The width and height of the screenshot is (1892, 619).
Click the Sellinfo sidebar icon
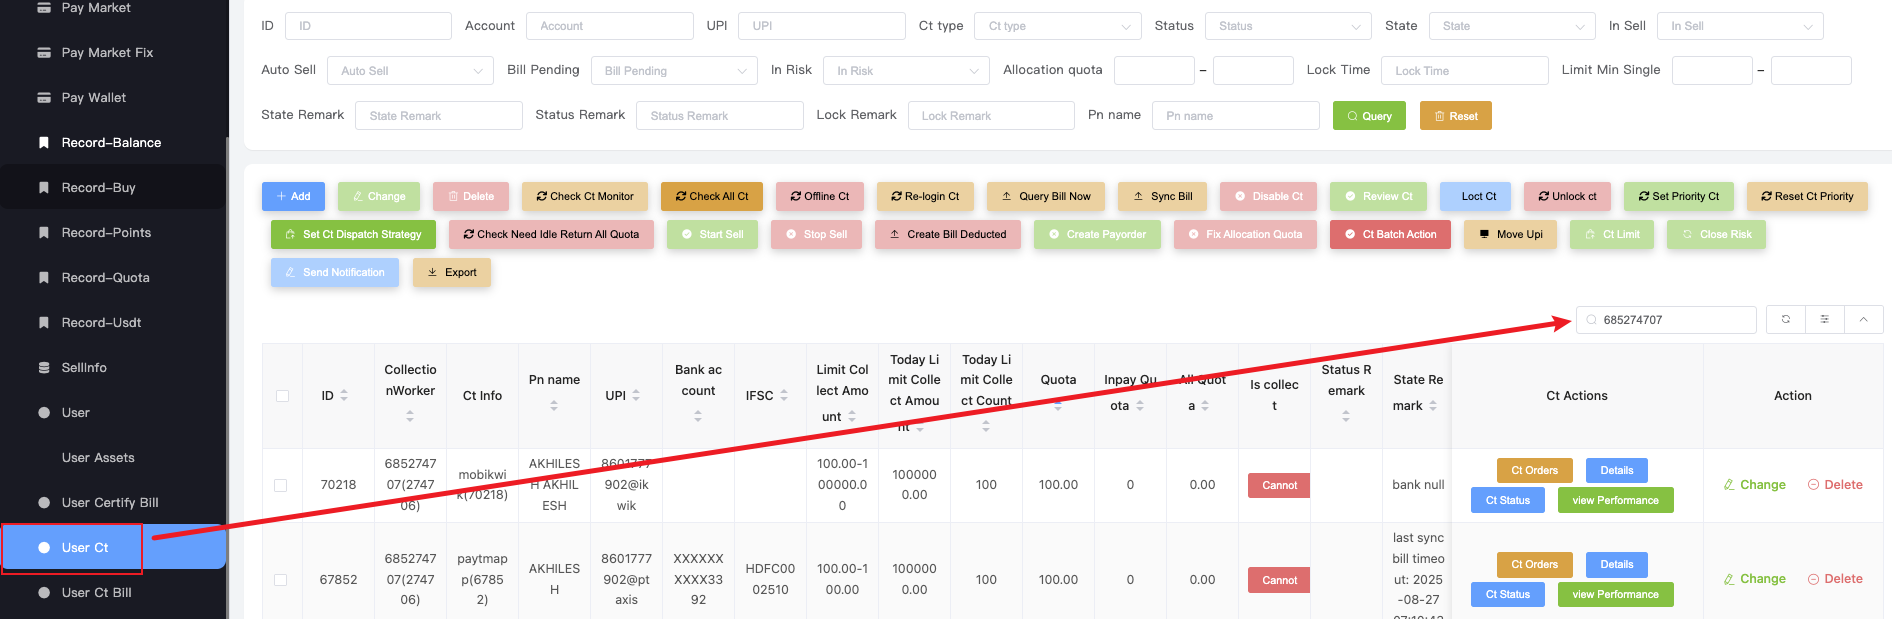coord(44,368)
